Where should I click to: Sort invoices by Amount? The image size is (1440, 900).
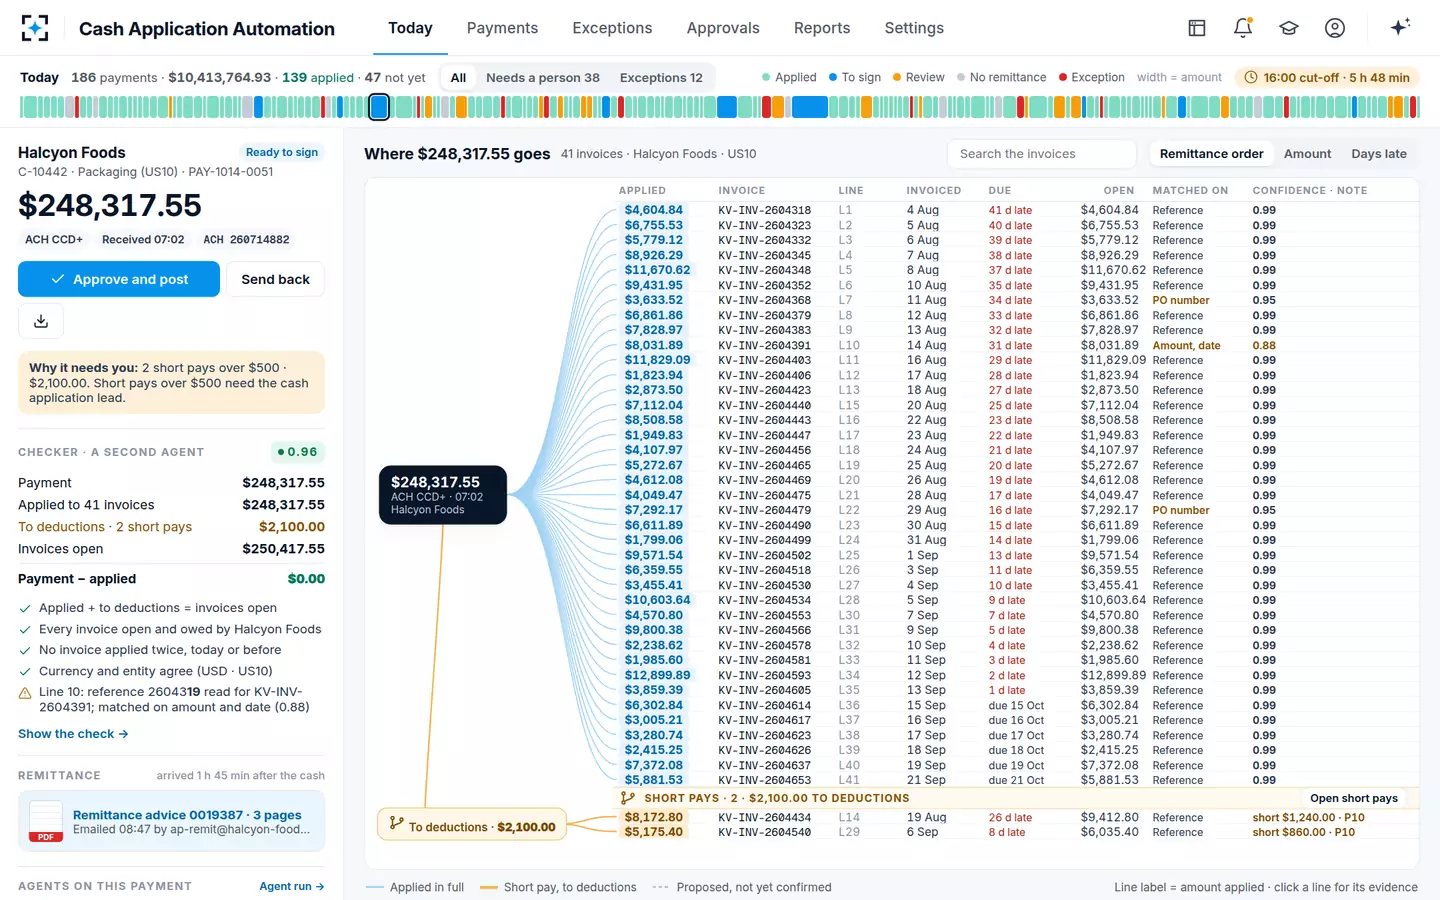pos(1307,154)
